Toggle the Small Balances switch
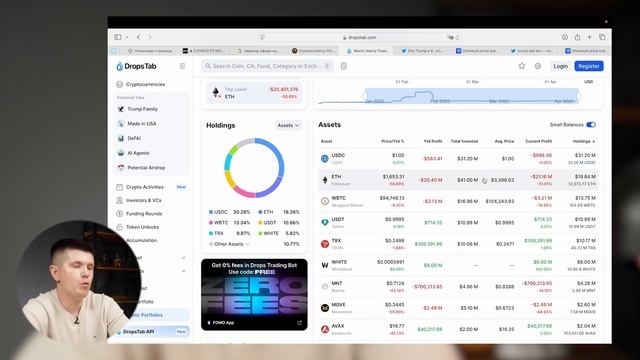 [x=591, y=125]
